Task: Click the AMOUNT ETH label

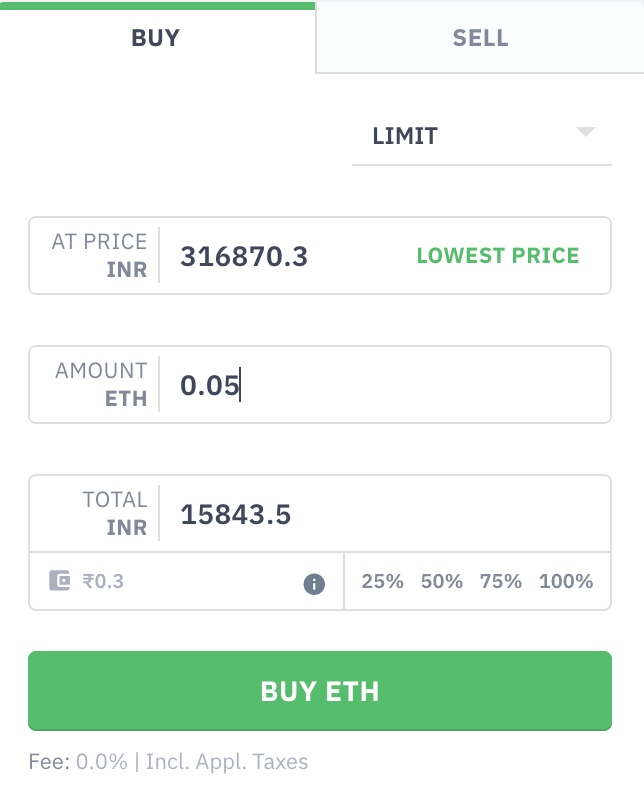Action: coord(102,385)
